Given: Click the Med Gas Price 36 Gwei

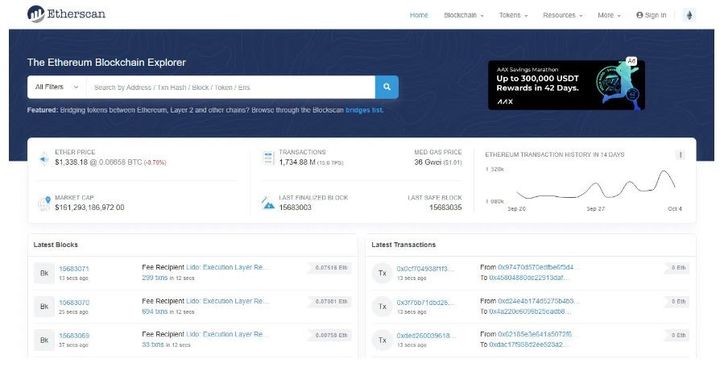Looking at the screenshot, I should (428, 162).
